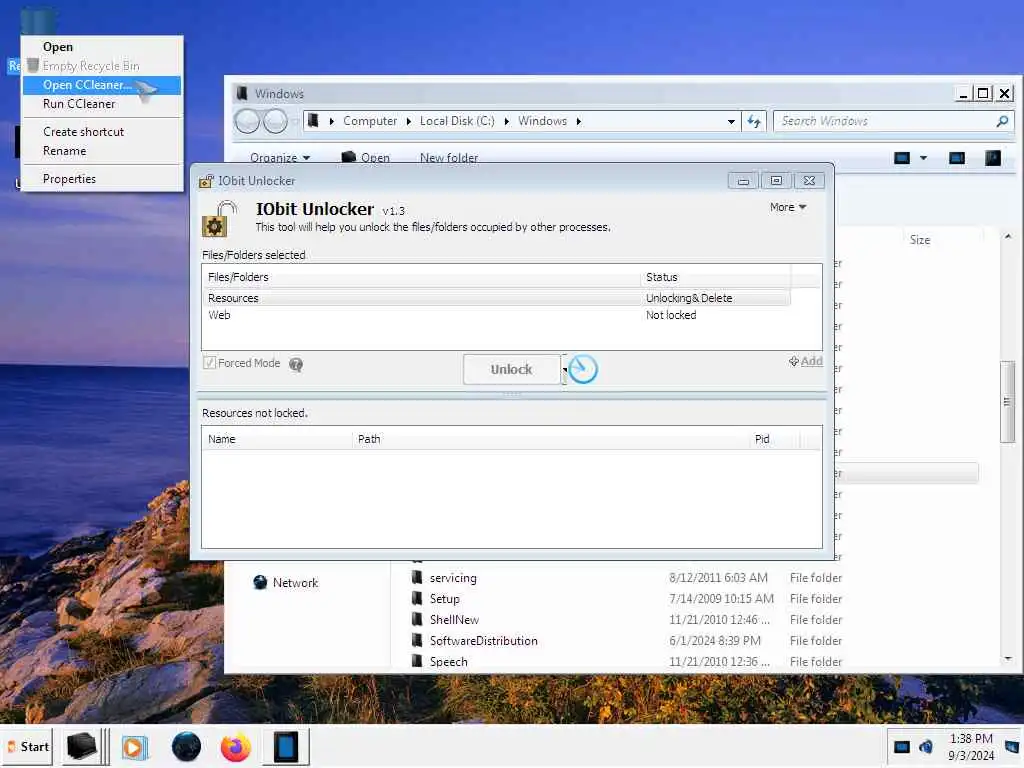Click the Search Windows input field

point(886,121)
